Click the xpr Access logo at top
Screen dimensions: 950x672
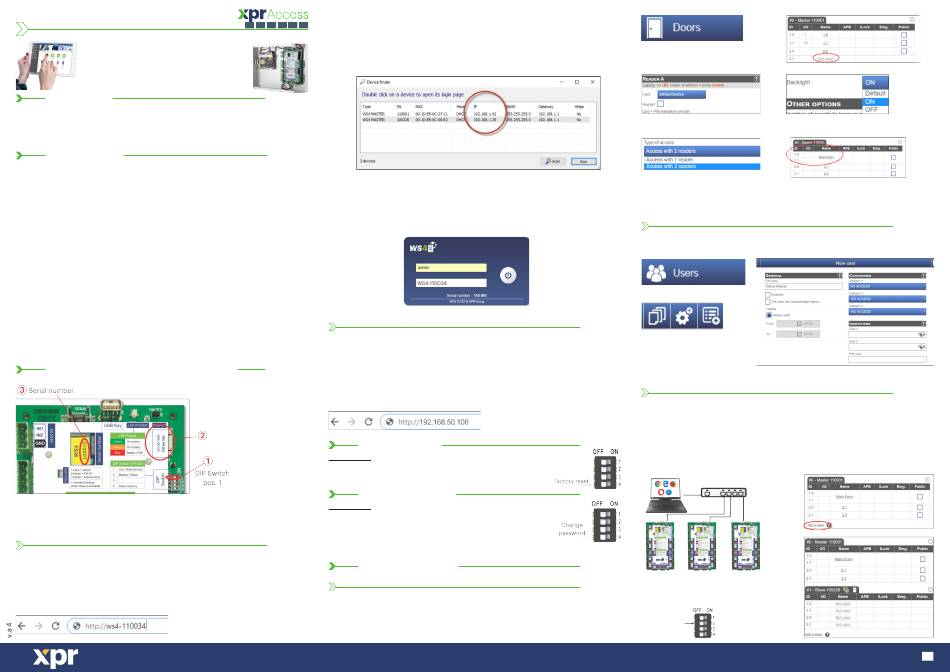click(273, 17)
